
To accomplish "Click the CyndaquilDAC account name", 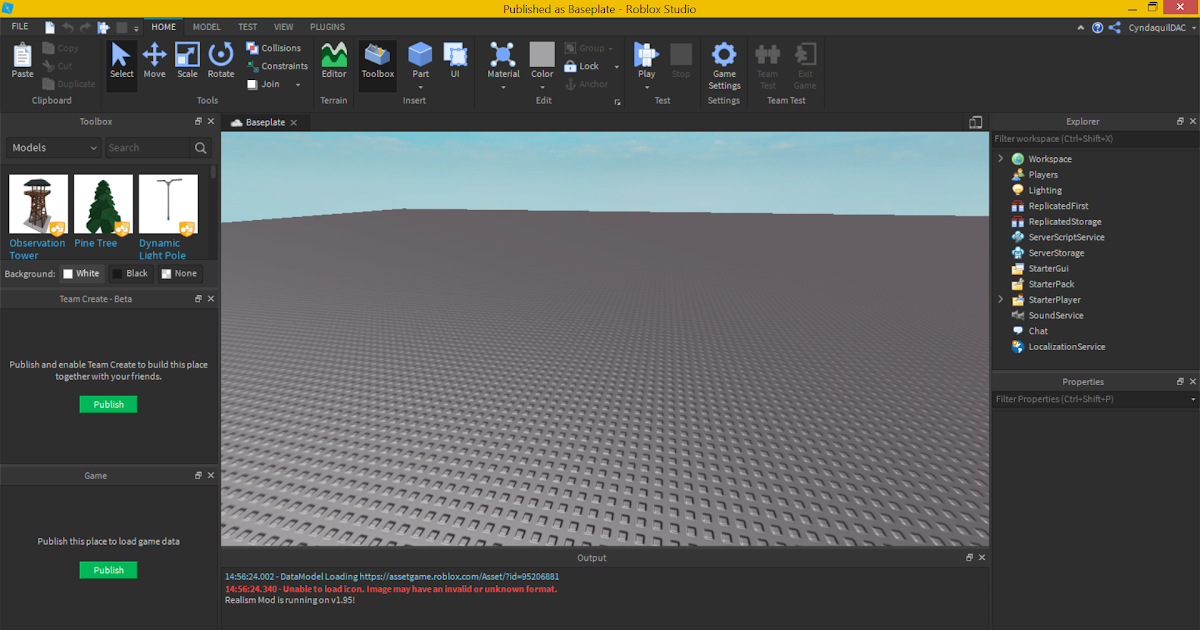I will 1157,28.
